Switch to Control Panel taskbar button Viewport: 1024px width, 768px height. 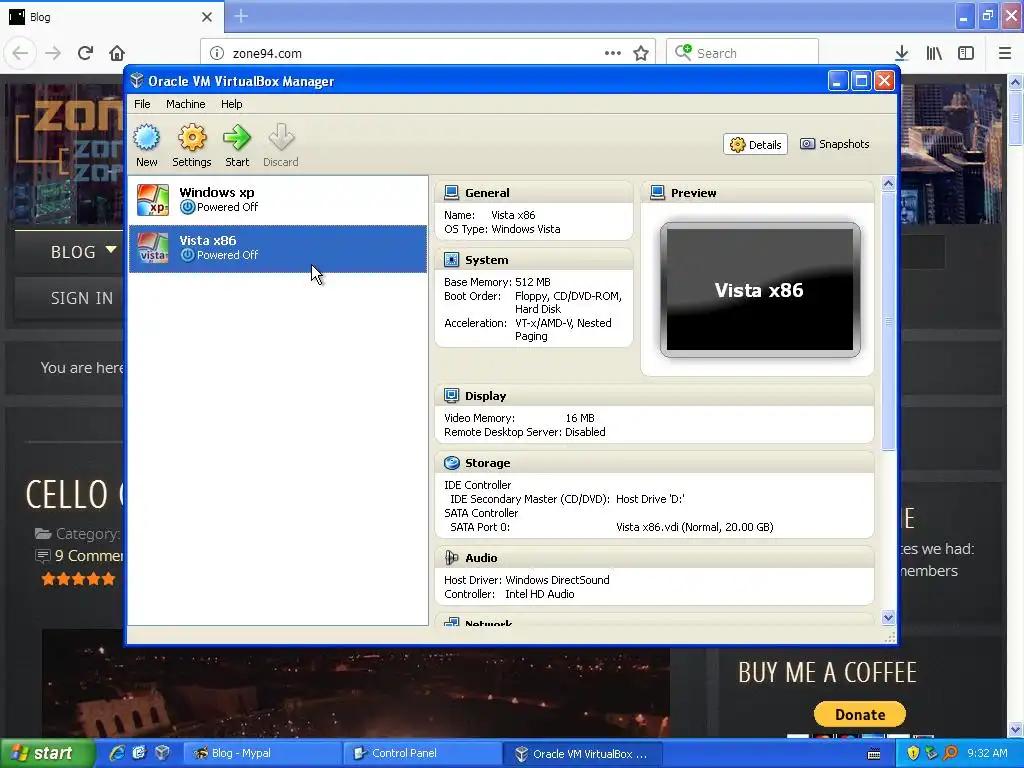click(x=422, y=754)
